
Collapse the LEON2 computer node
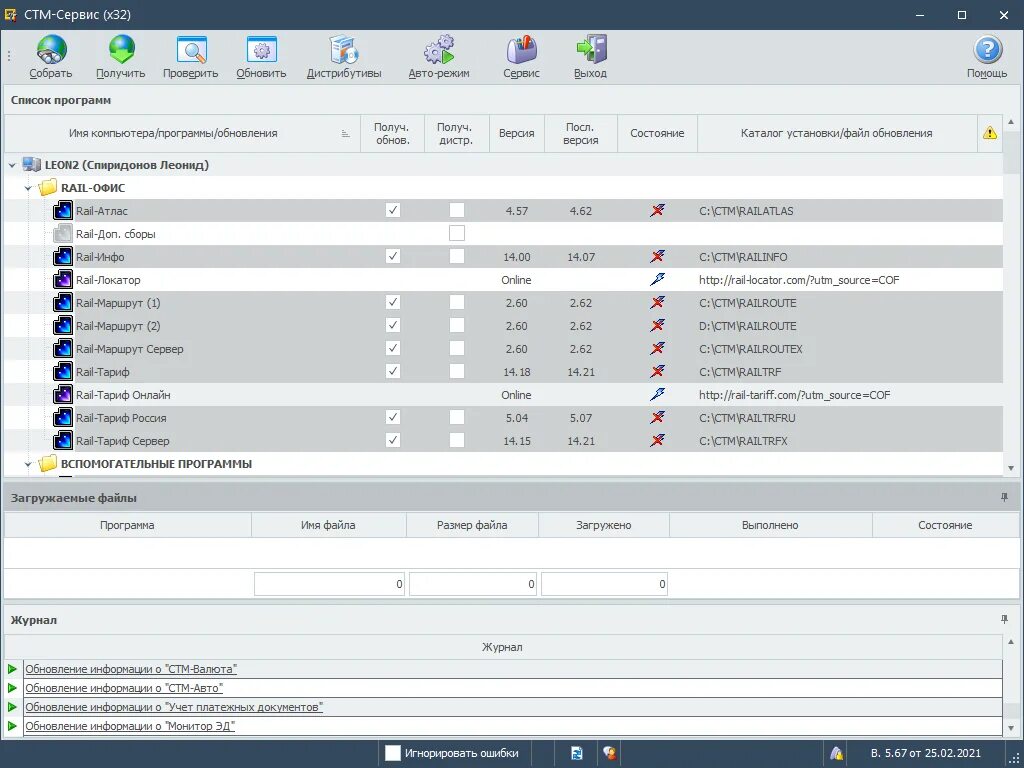point(12,166)
